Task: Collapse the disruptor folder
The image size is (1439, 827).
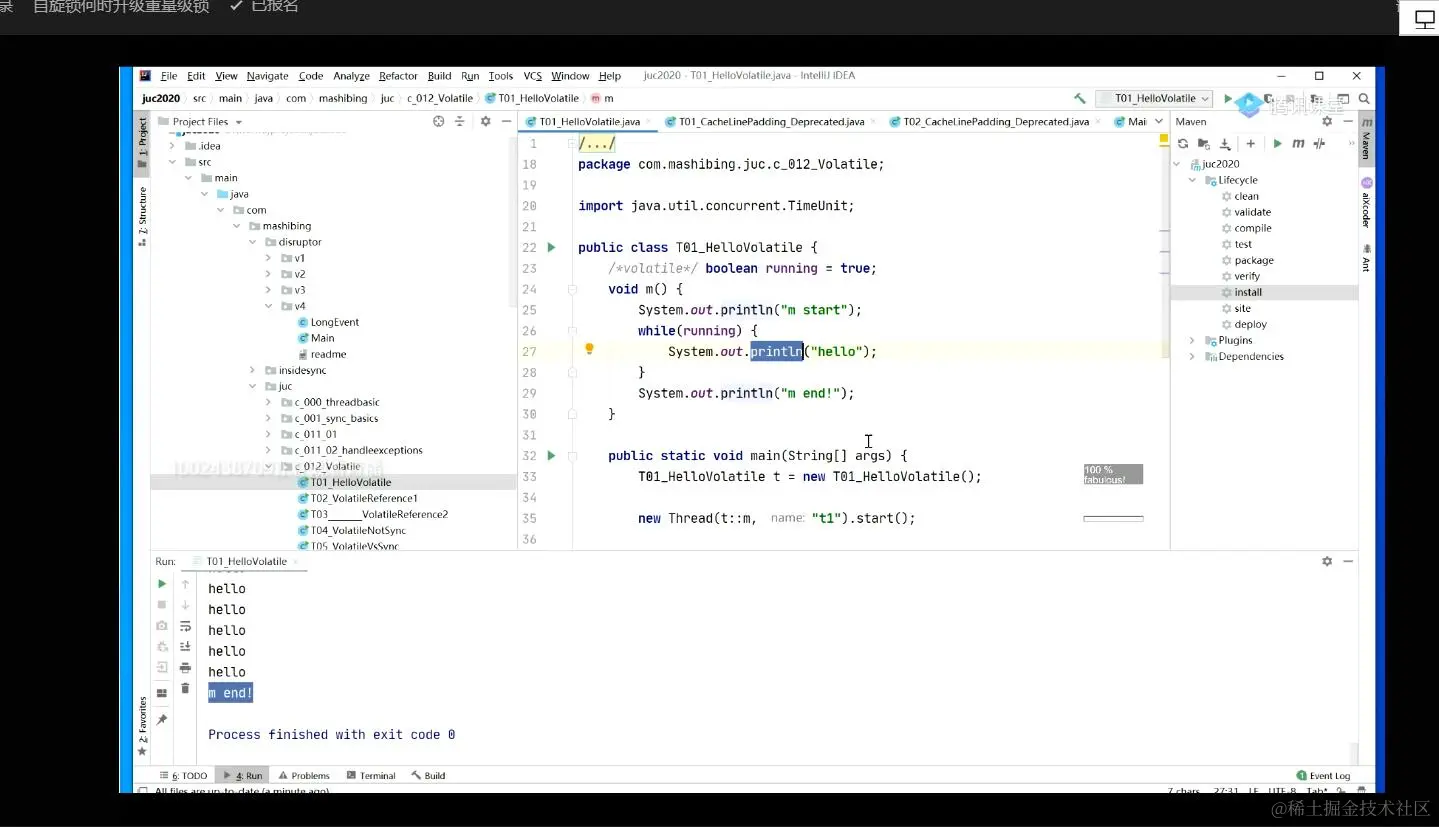Action: click(x=253, y=242)
